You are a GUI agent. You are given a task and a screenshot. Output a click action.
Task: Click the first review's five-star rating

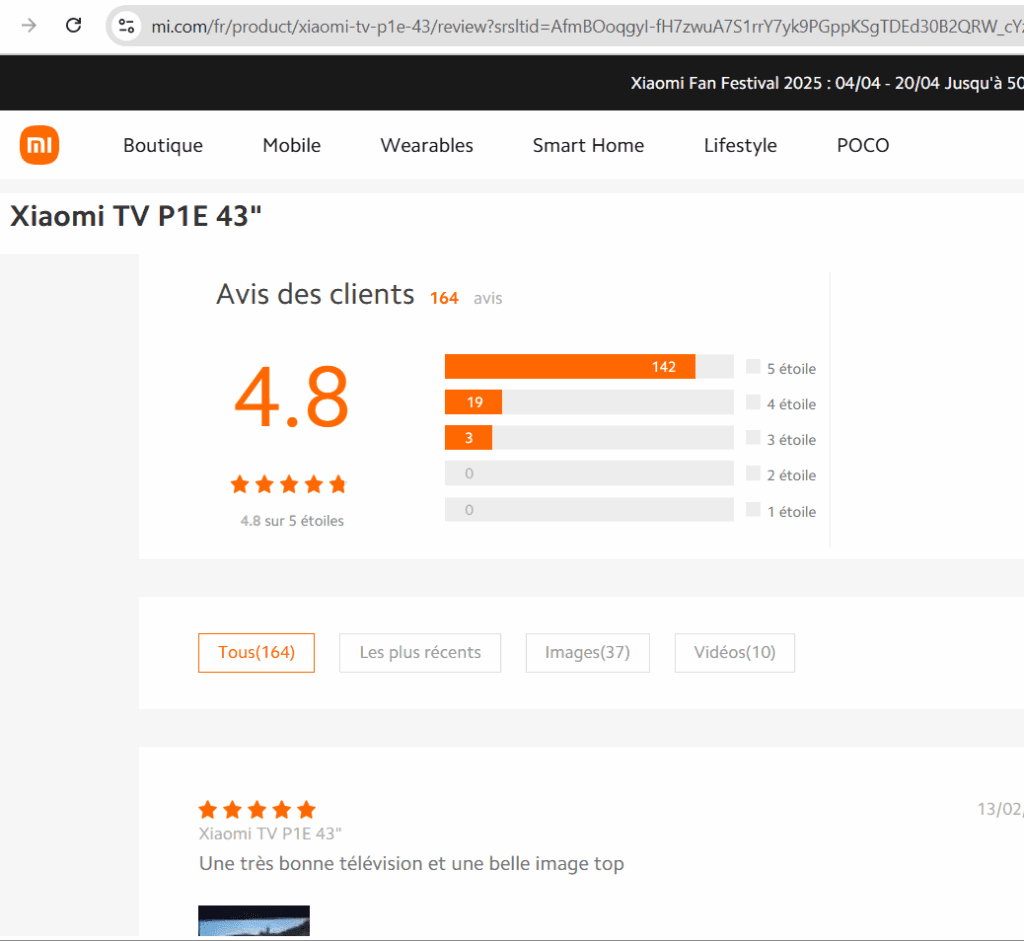[x=257, y=810]
